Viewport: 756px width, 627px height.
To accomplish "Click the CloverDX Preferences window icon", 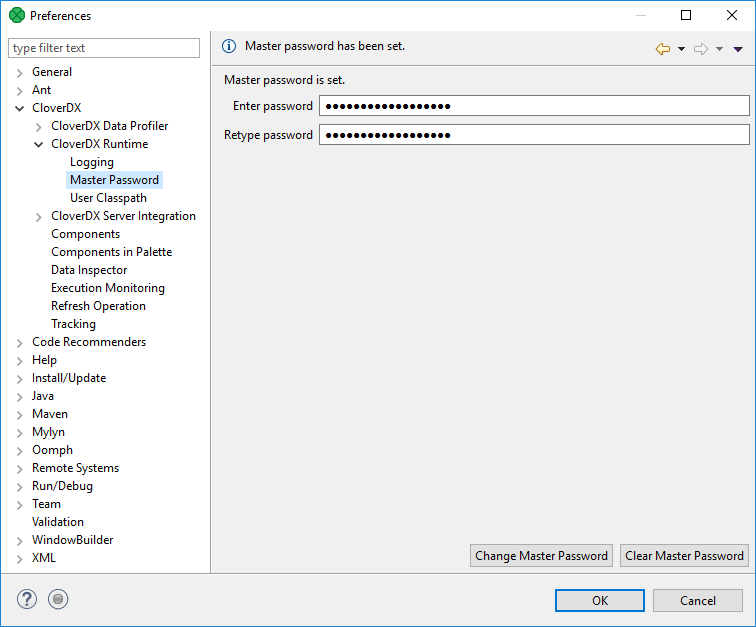I will click(16, 16).
